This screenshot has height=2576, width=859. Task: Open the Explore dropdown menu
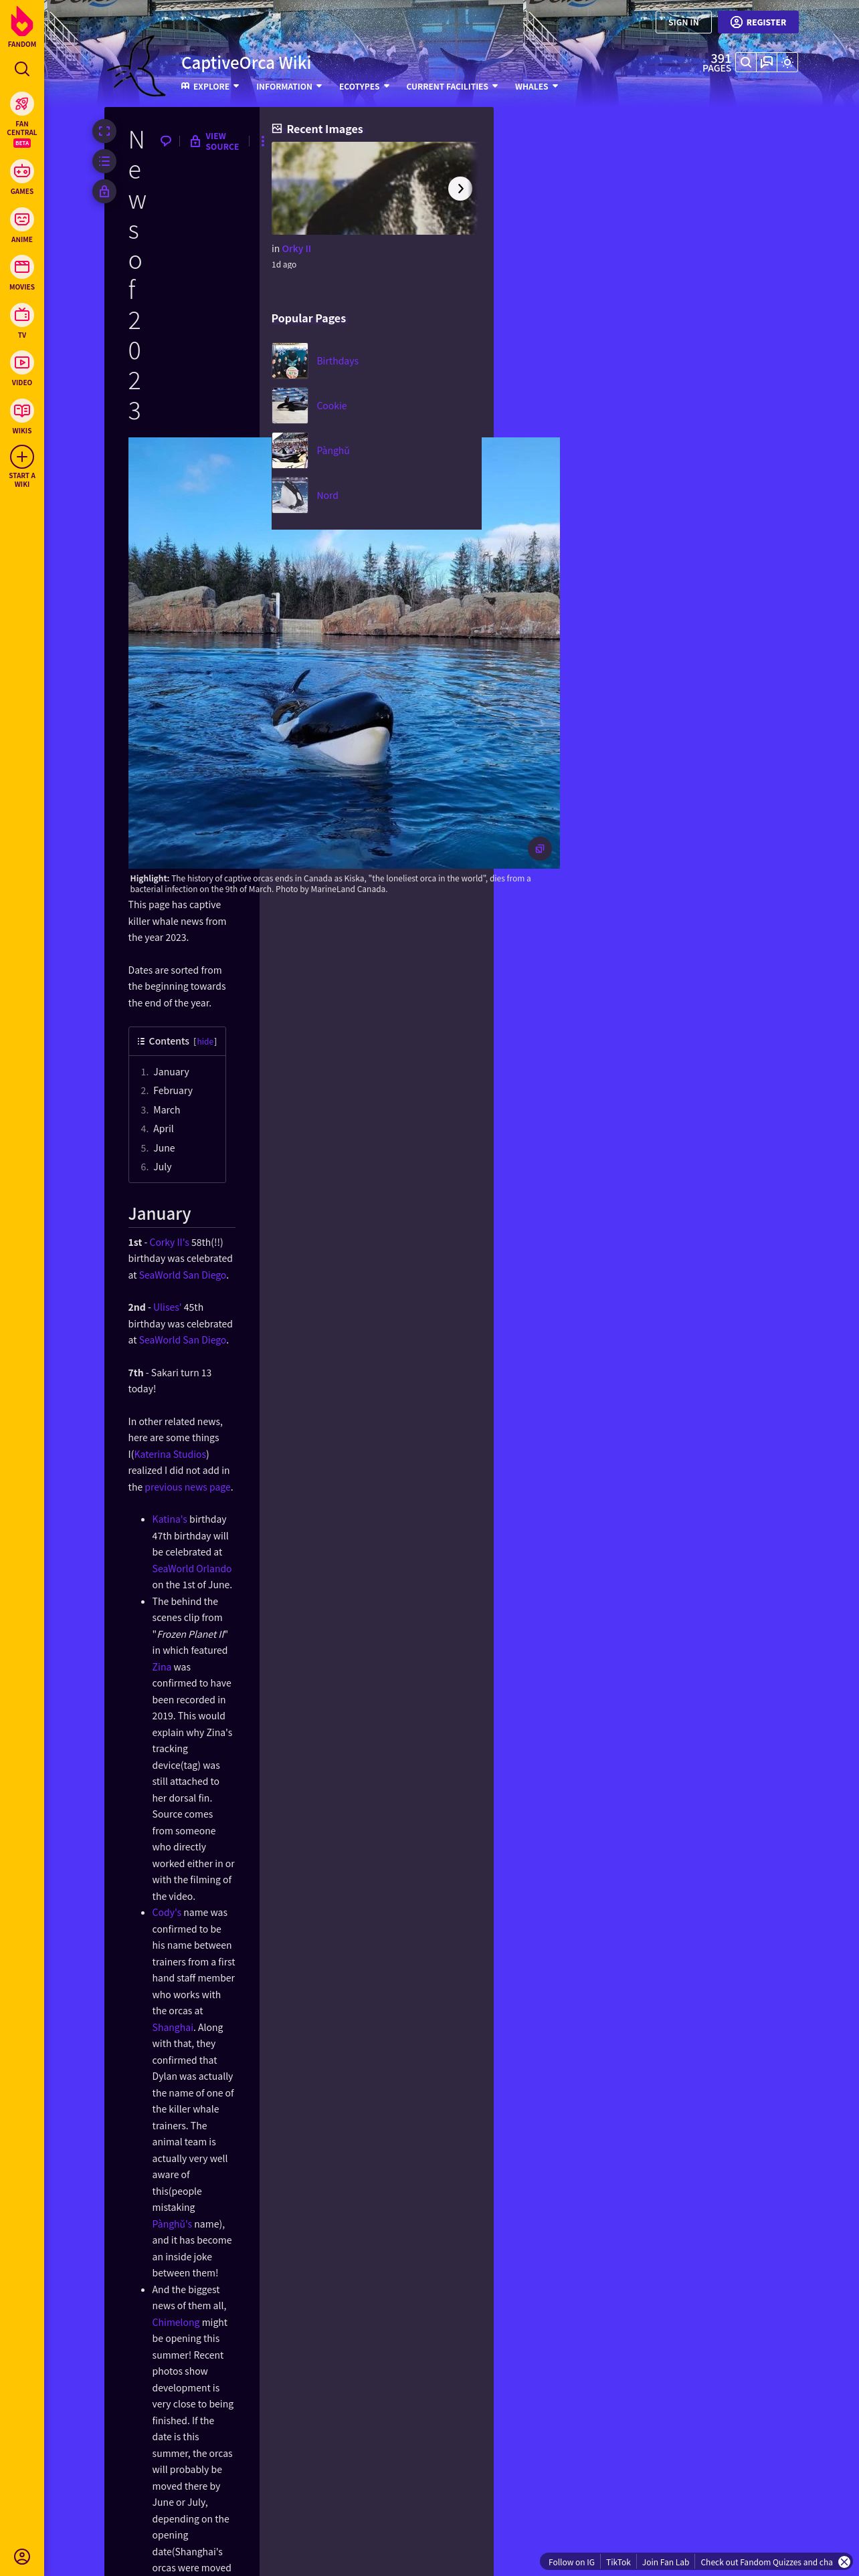(x=210, y=87)
